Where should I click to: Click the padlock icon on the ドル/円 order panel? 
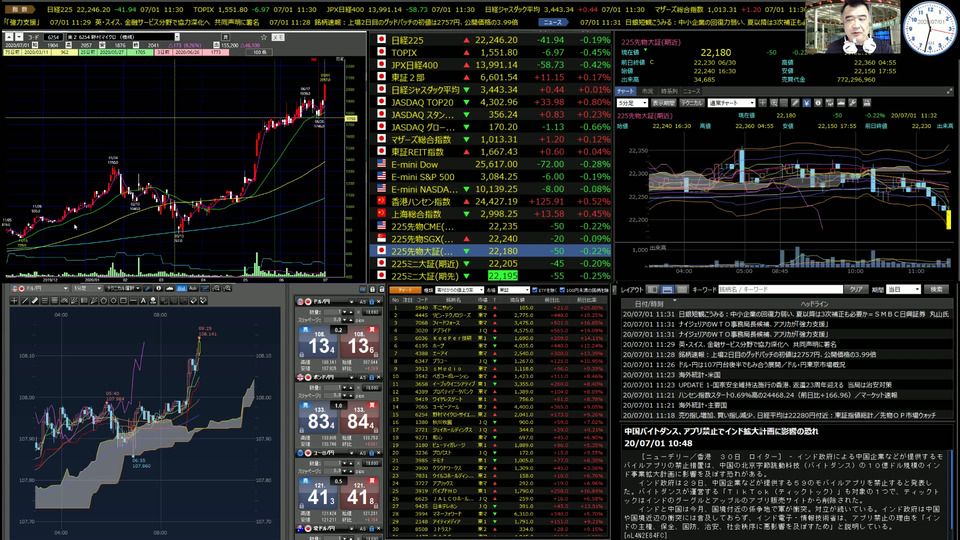(372, 301)
